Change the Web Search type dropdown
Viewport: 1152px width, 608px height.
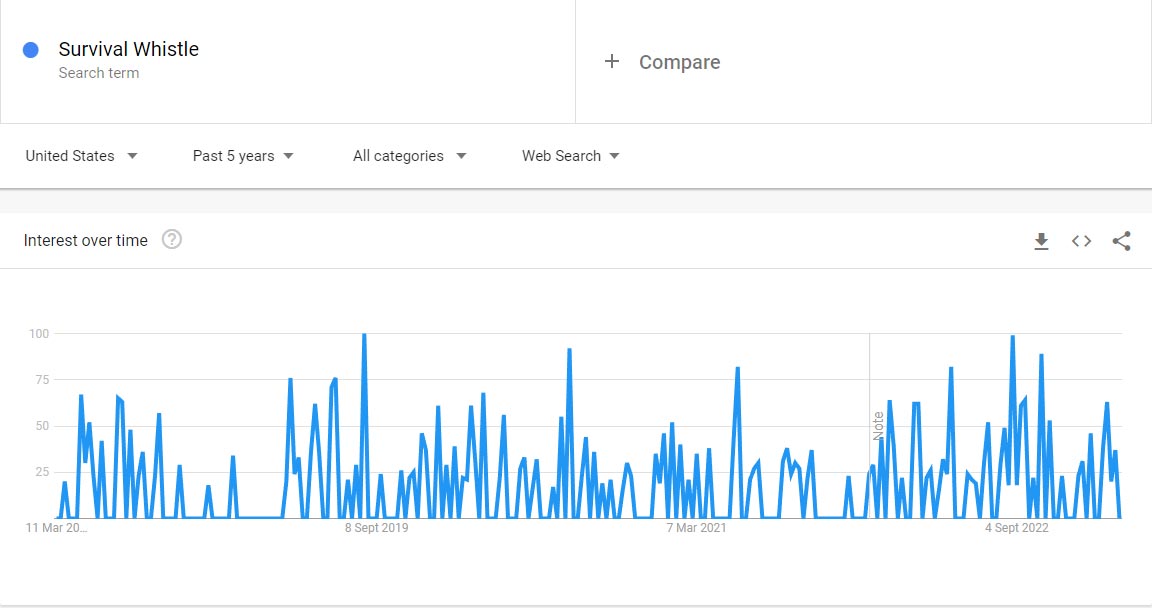(x=570, y=156)
